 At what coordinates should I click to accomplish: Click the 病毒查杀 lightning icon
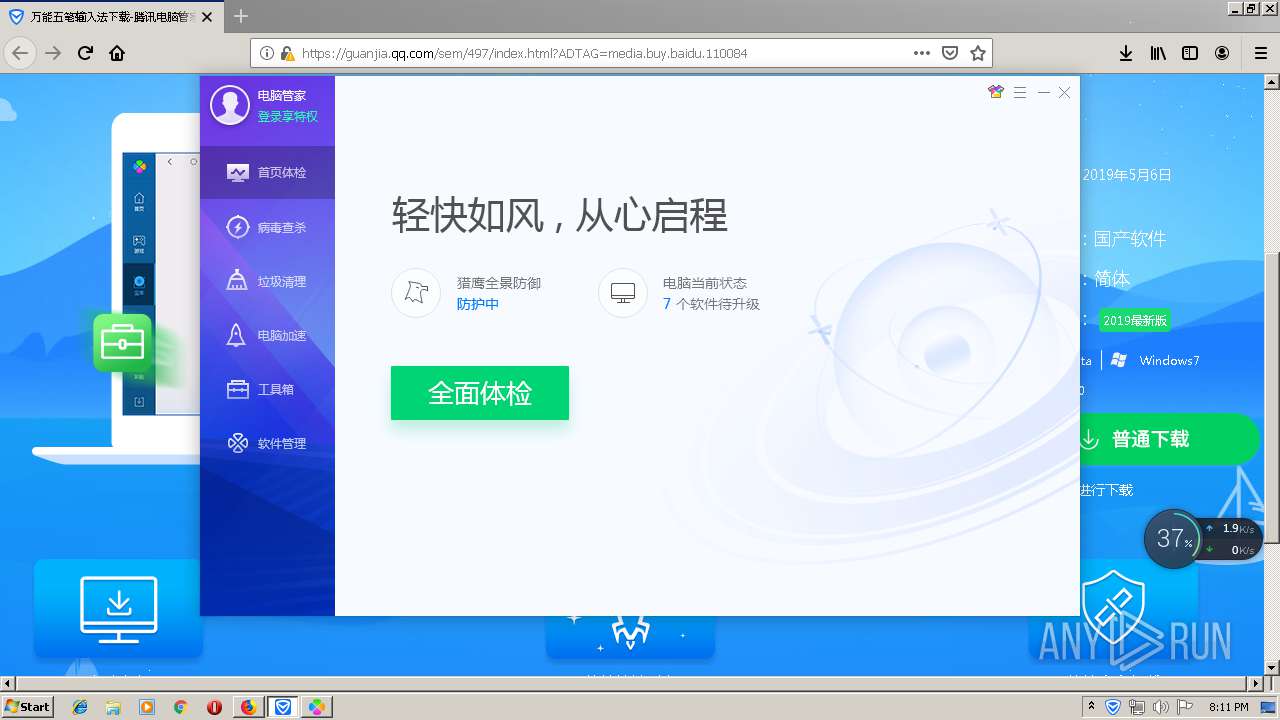click(237, 227)
